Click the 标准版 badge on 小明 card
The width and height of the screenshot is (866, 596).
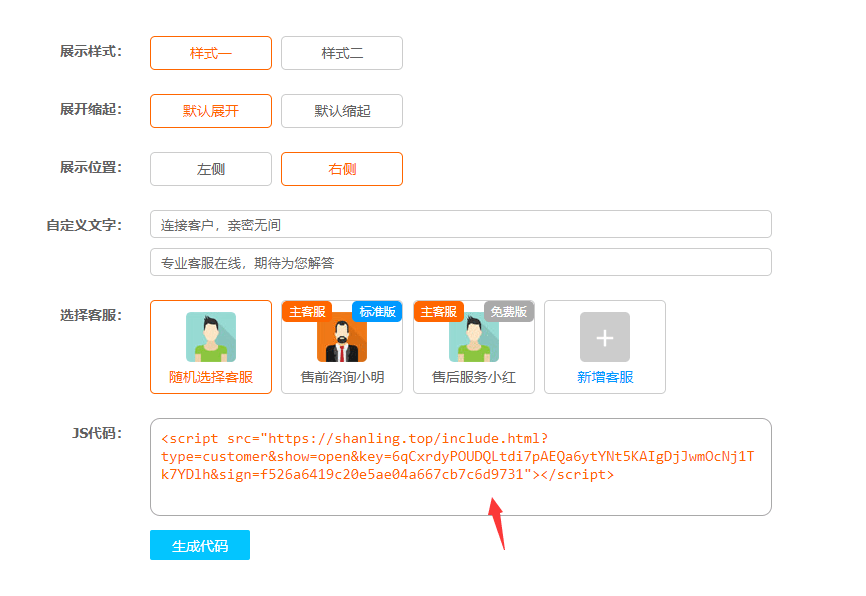coord(377,312)
